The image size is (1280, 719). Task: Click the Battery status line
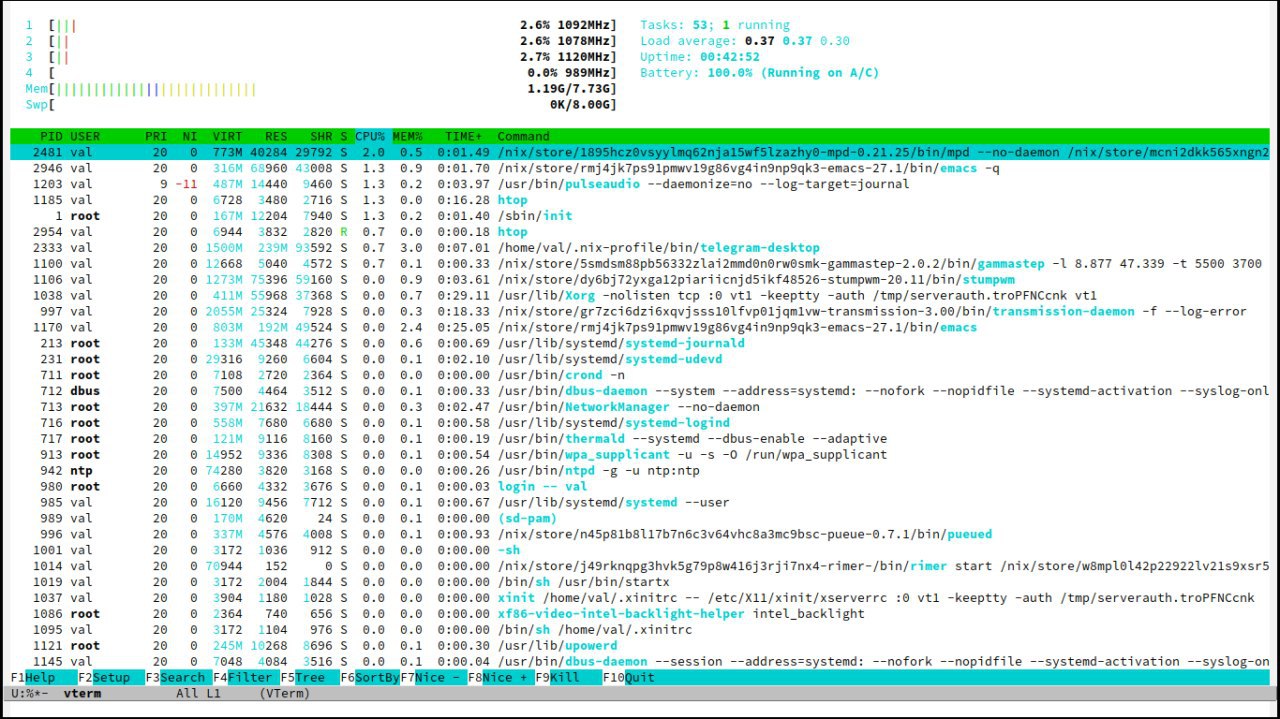760,73
